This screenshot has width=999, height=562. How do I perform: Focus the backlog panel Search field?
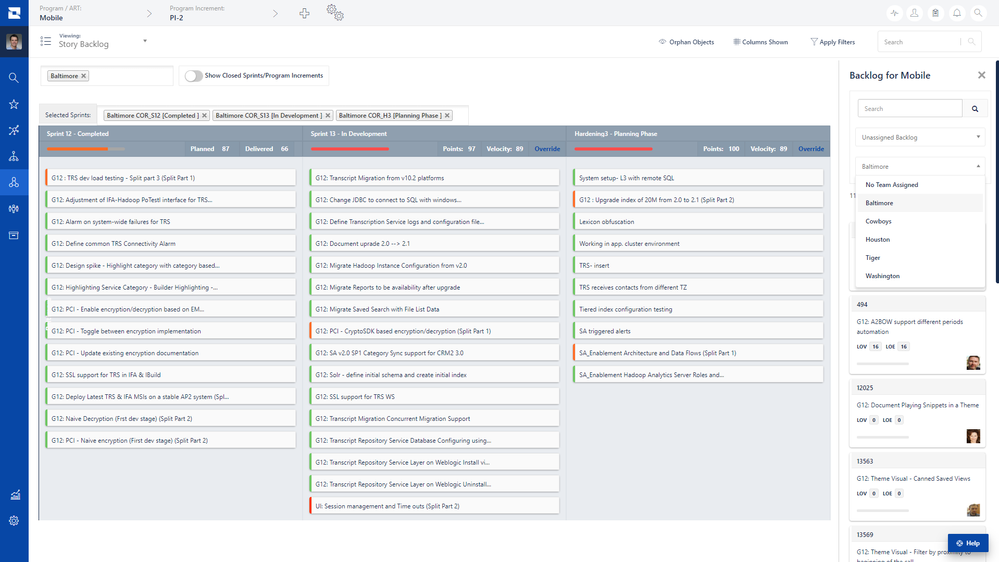tap(910, 109)
